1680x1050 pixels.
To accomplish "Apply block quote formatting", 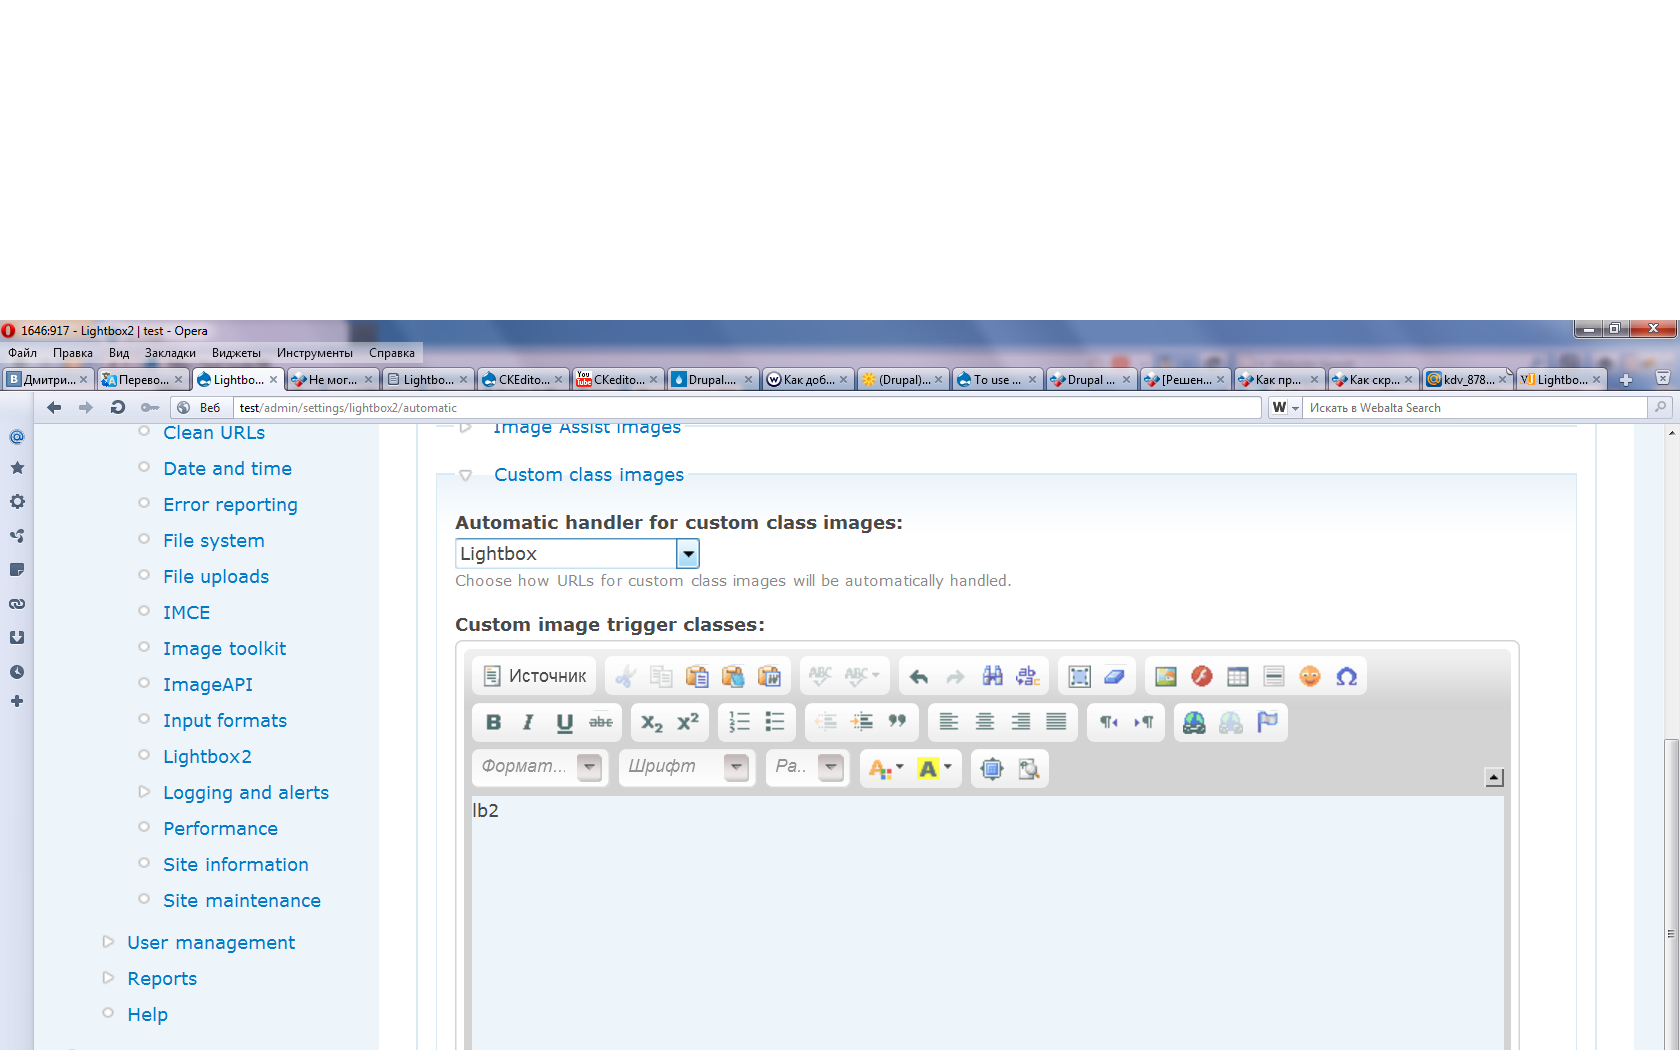I will [897, 722].
